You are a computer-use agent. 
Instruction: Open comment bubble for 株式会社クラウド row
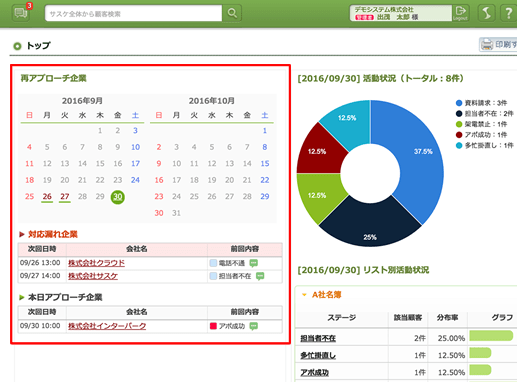pyautogui.click(x=254, y=263)
